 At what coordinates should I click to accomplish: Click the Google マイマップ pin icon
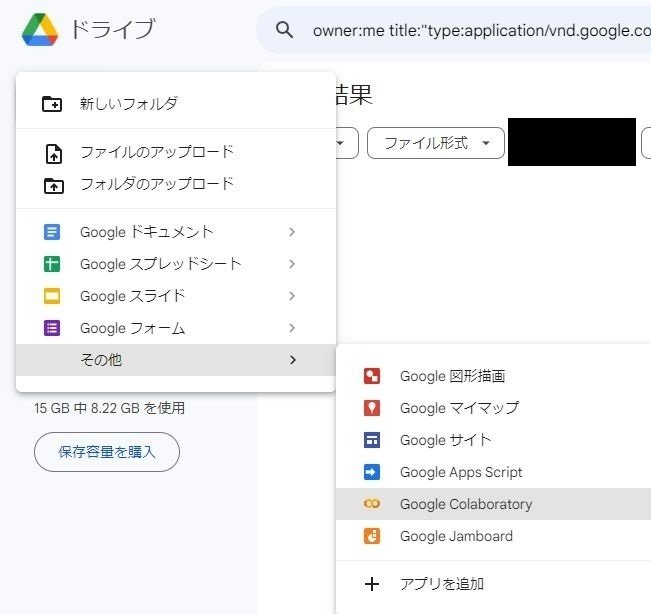(x=372, y=408)
